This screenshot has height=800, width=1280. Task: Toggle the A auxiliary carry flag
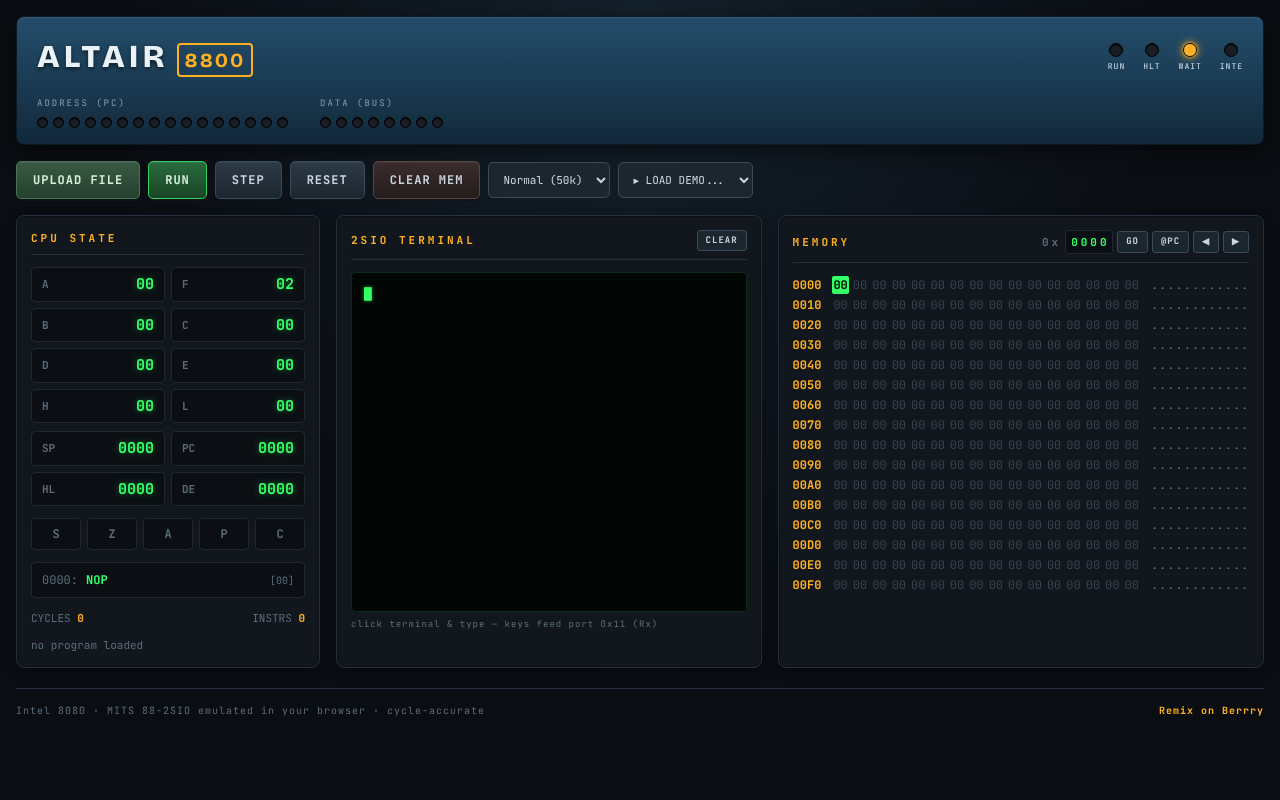[168, 534]
